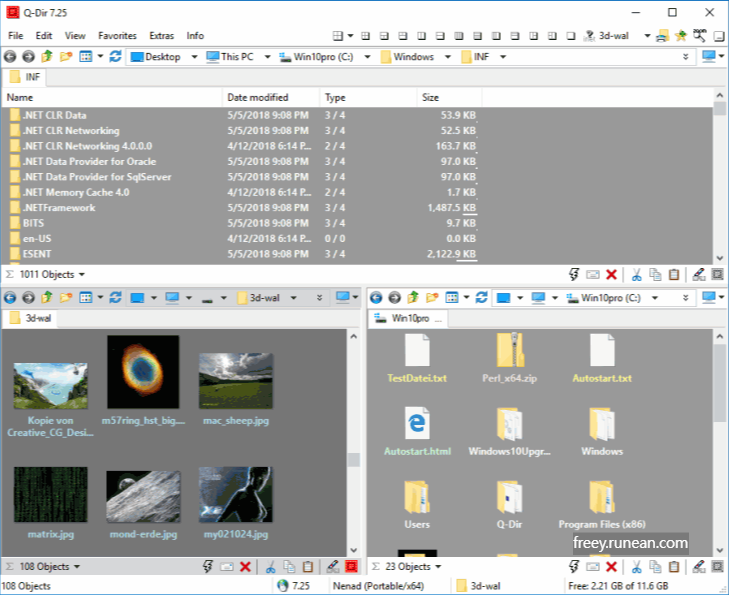Select the BITS folder row
The height and width of the screenshot is (595, 729).
pyautogui.click(x=357, y=223)
